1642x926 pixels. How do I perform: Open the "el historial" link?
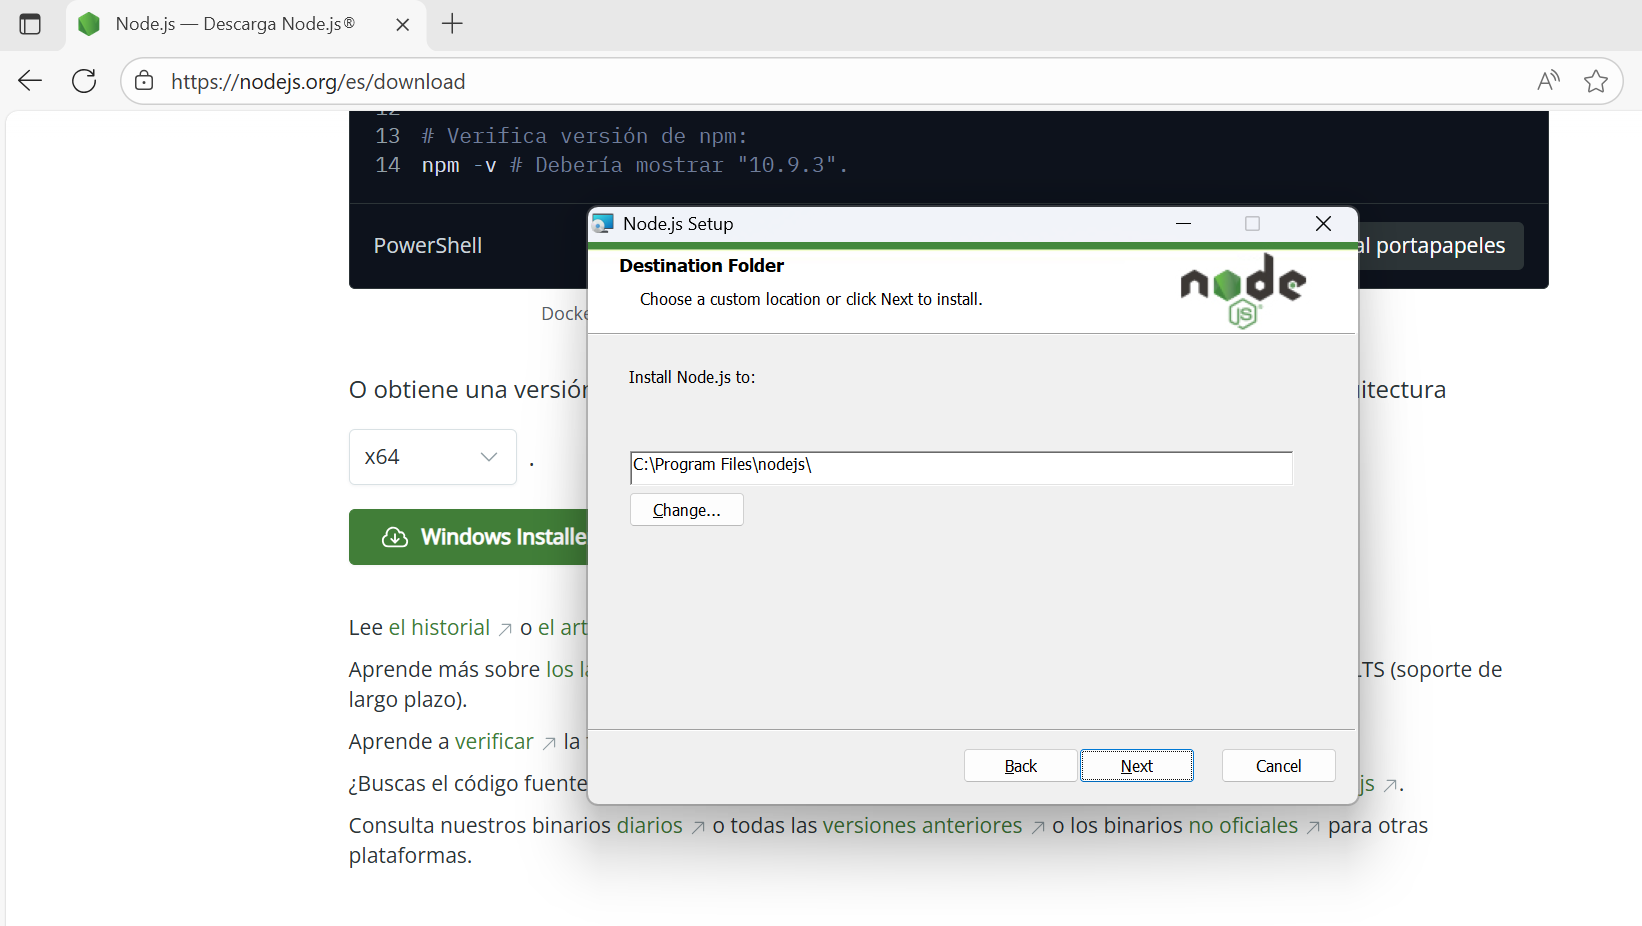click(440, 627)
